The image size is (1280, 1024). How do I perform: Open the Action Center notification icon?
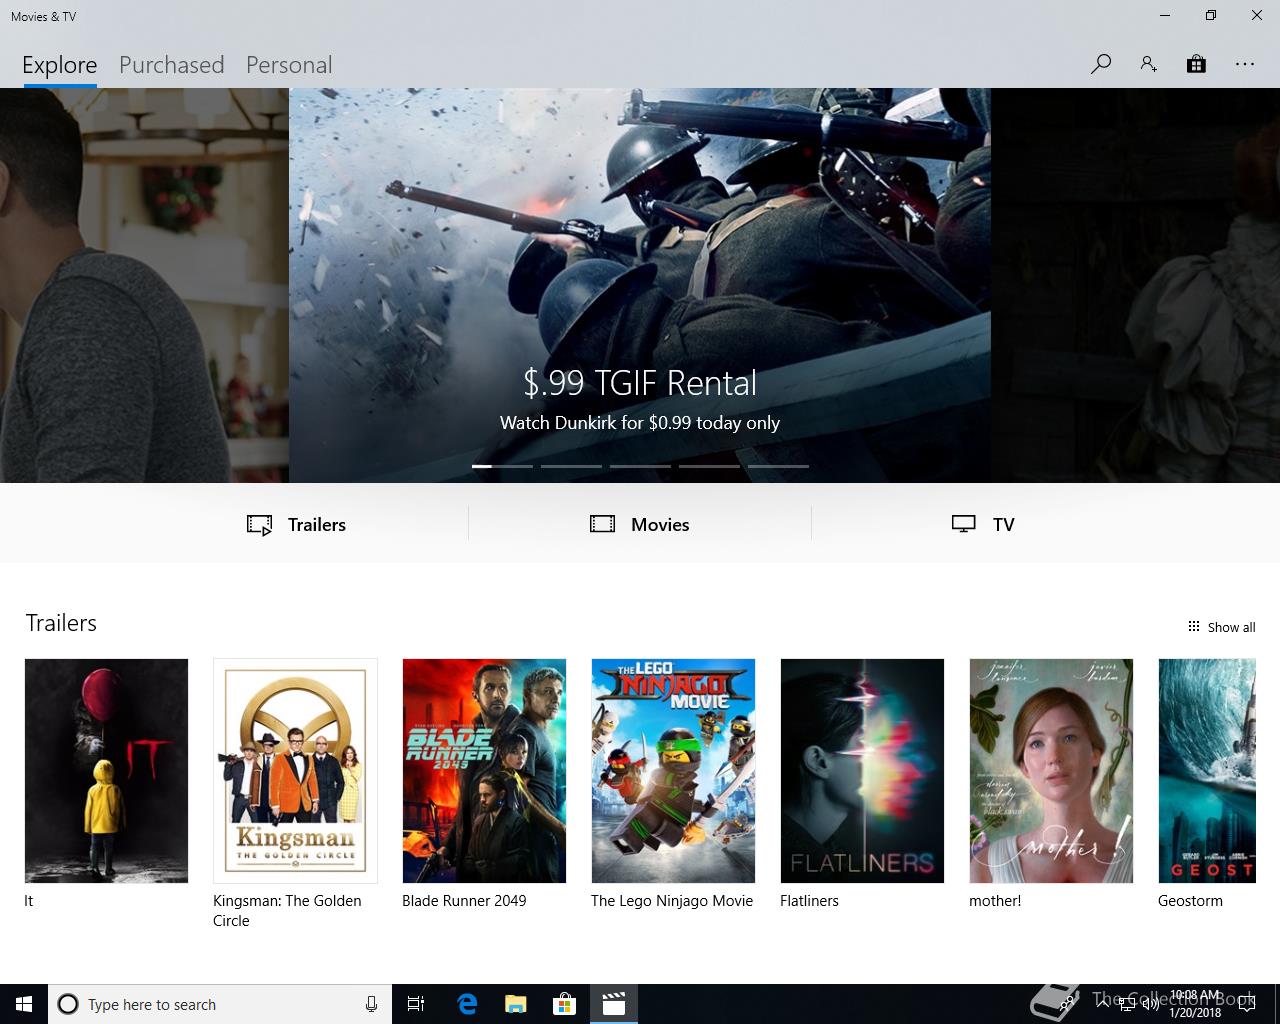tap(1247, 1004)
